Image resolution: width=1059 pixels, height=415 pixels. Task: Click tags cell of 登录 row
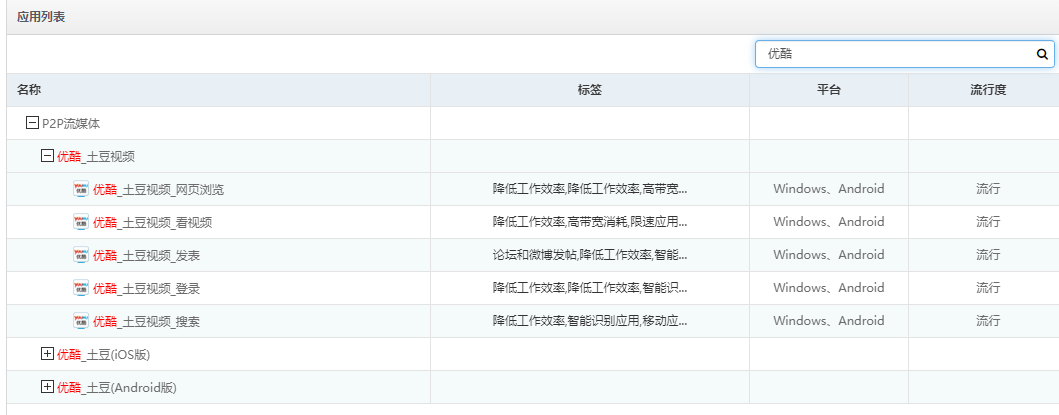tap(590, 288)
